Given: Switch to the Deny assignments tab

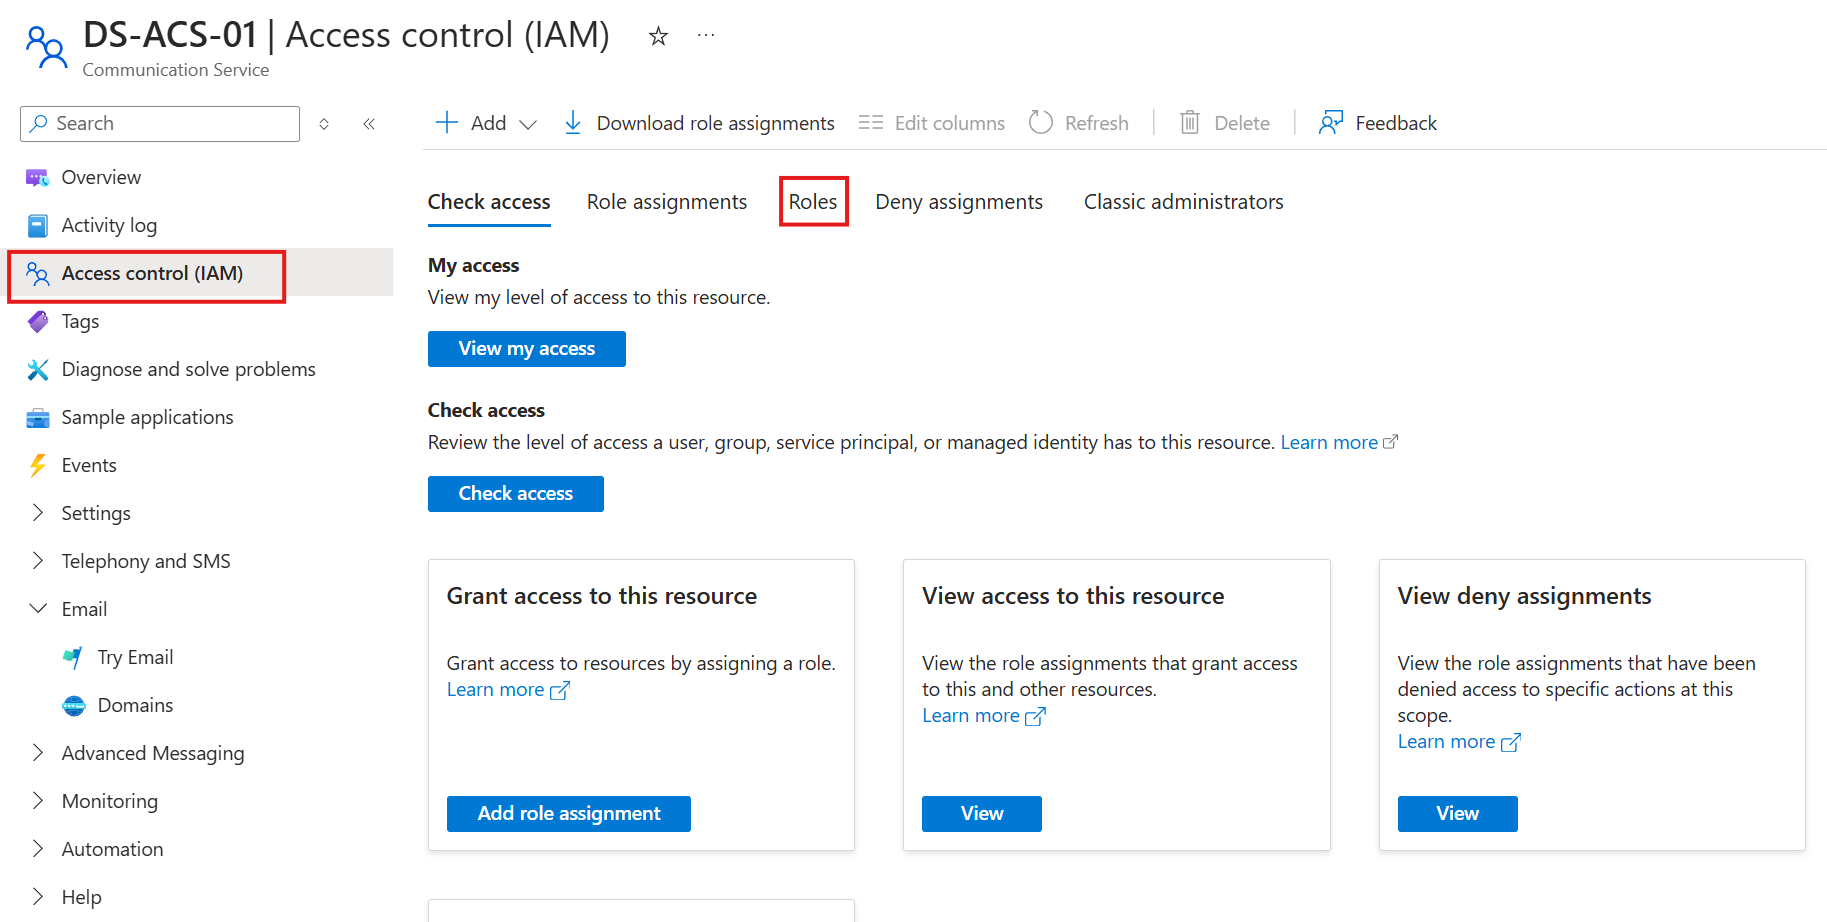Looking at the screenshot, I should pos(958,202).
